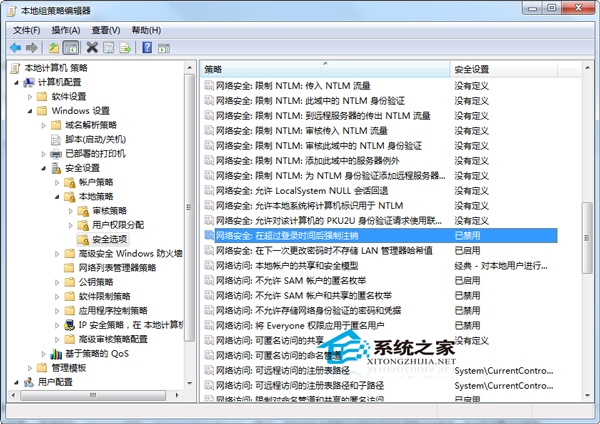Go up one level with the folder-up icon
The width and height of the screenshot is (600, 424).
(54, 48)
